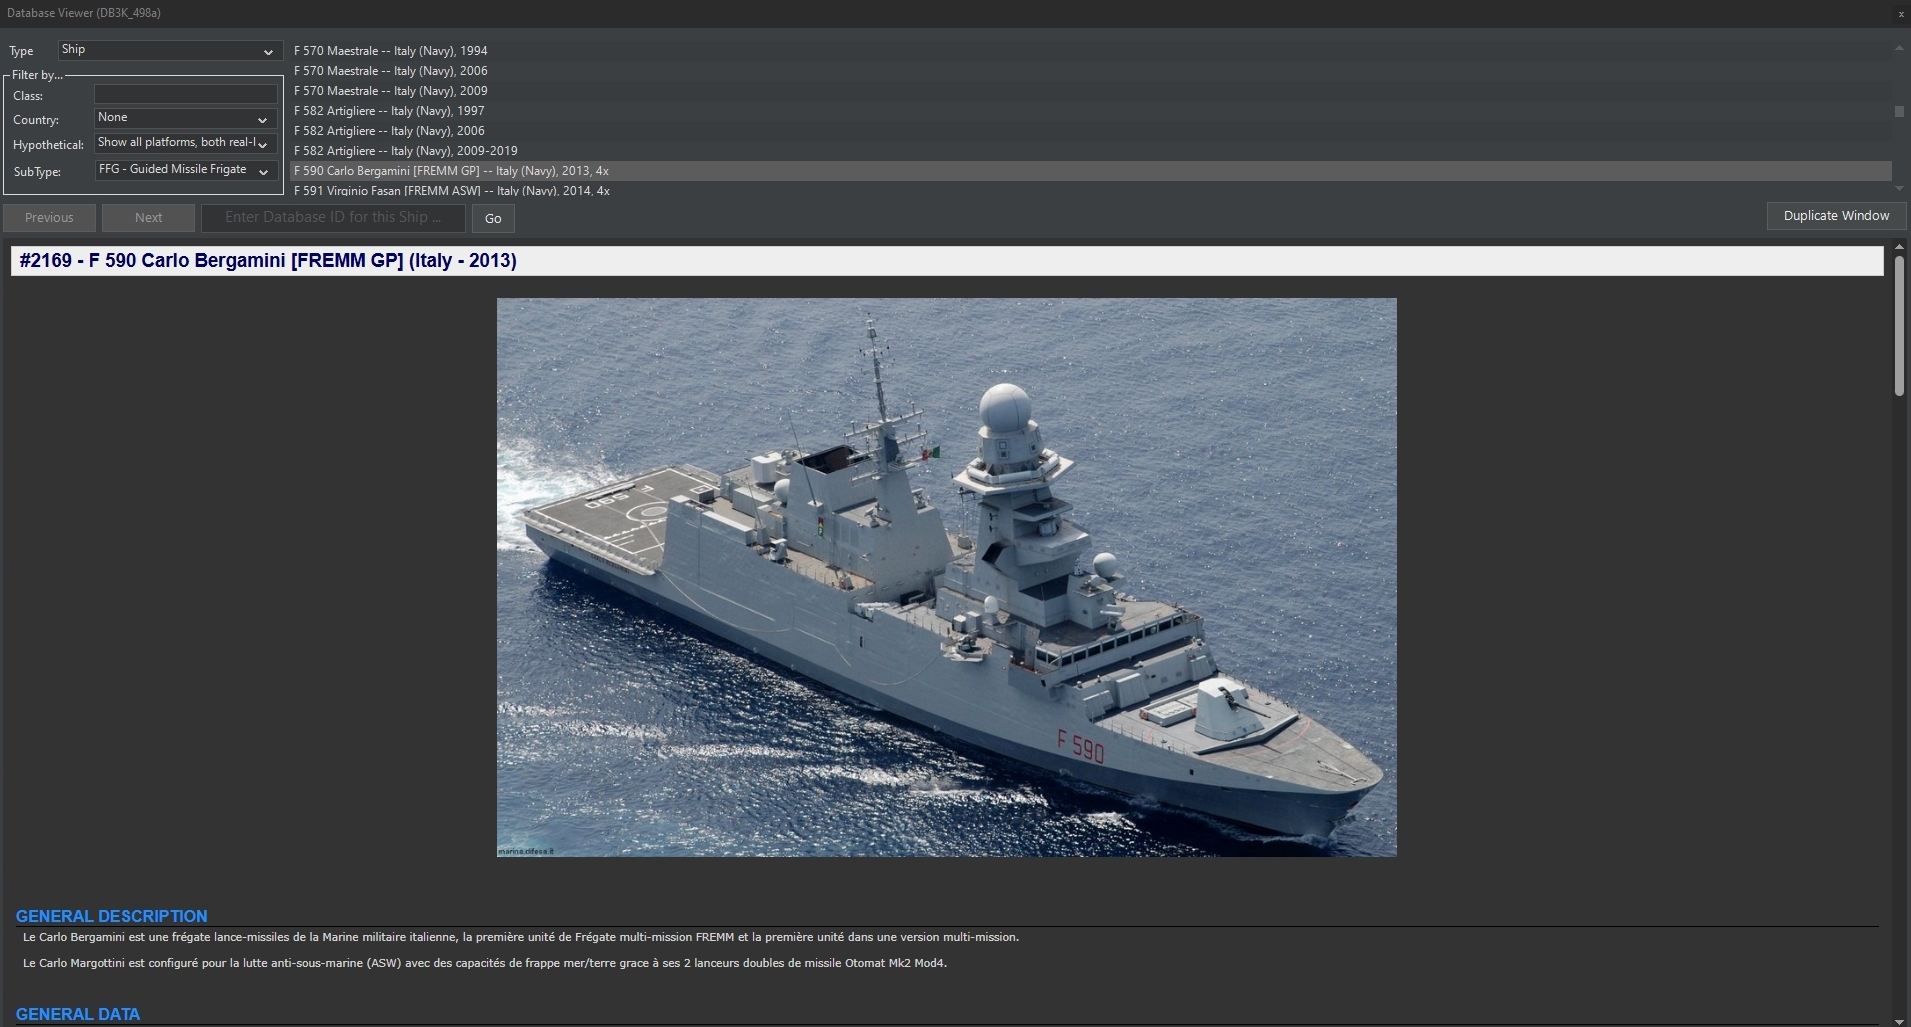The image size is (1911, 1027).
Task: Select F 582 Artigliere Italy 1997 entry
Action: [x=1090, y=111]
